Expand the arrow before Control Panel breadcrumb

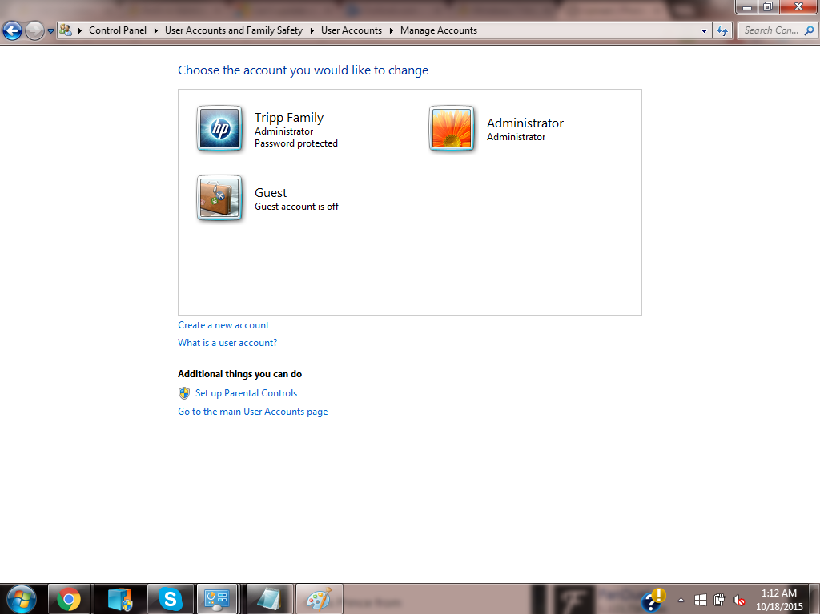point(80,31)
